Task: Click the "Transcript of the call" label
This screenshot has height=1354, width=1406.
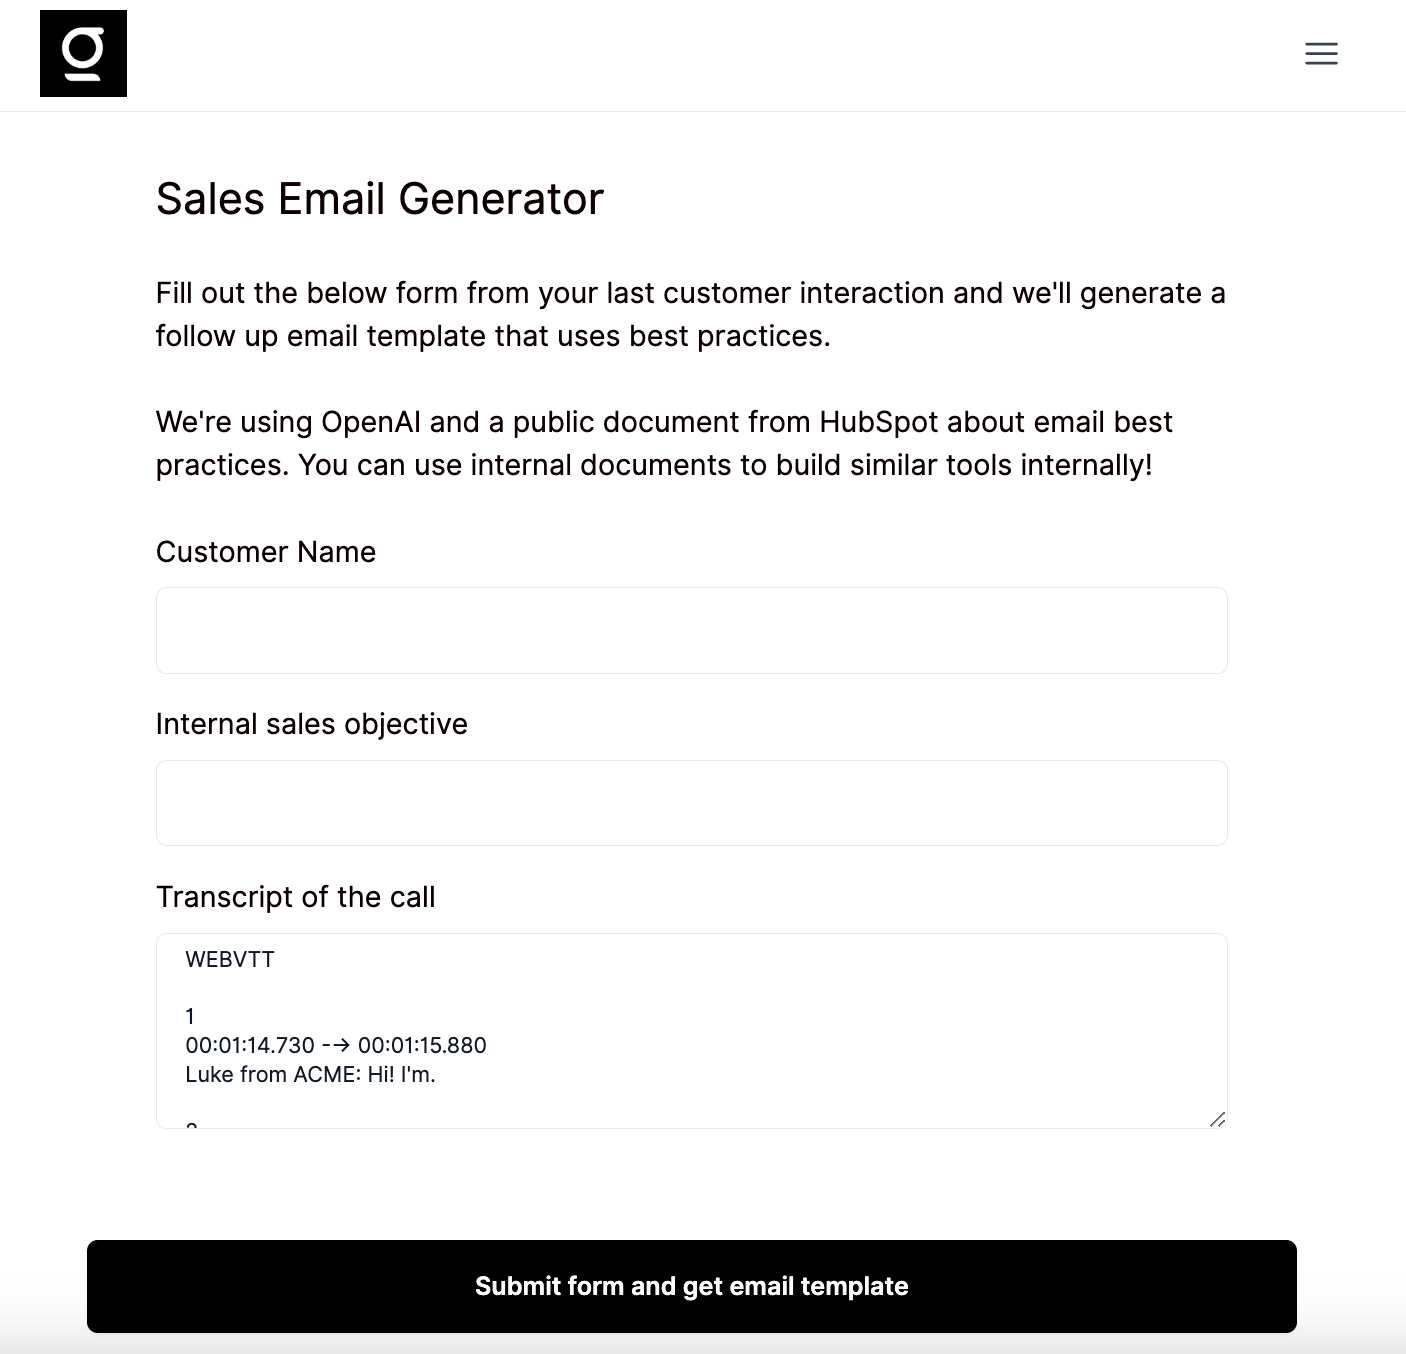Action: (x=296, y=897)
